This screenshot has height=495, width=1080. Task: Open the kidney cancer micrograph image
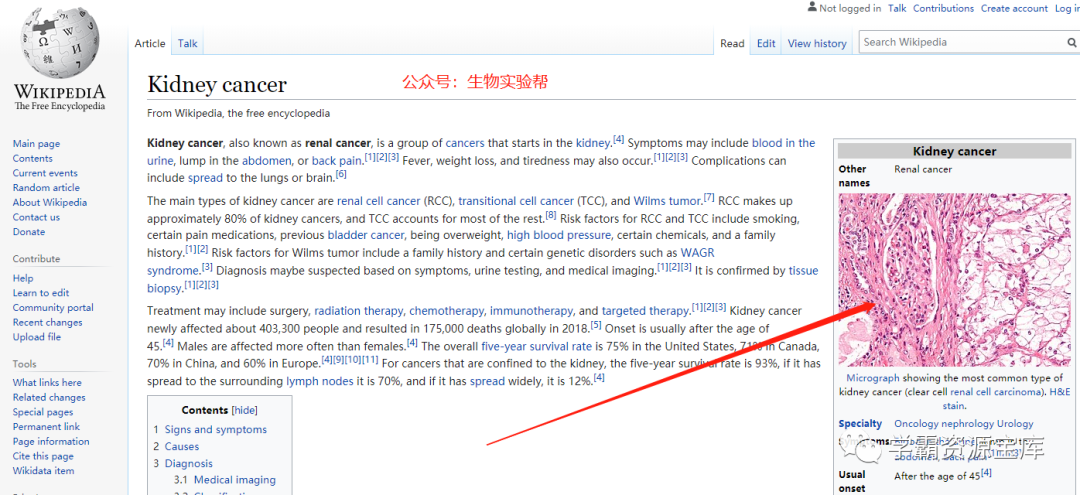pos(954,280)
